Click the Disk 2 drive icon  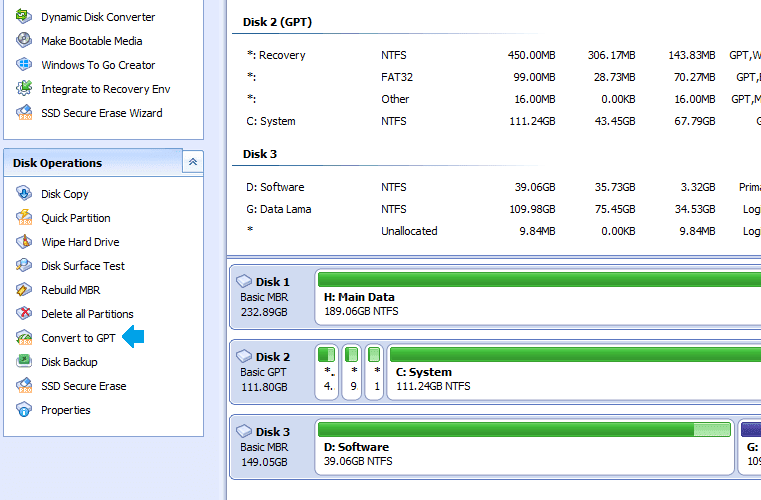(x=244, y=356)
